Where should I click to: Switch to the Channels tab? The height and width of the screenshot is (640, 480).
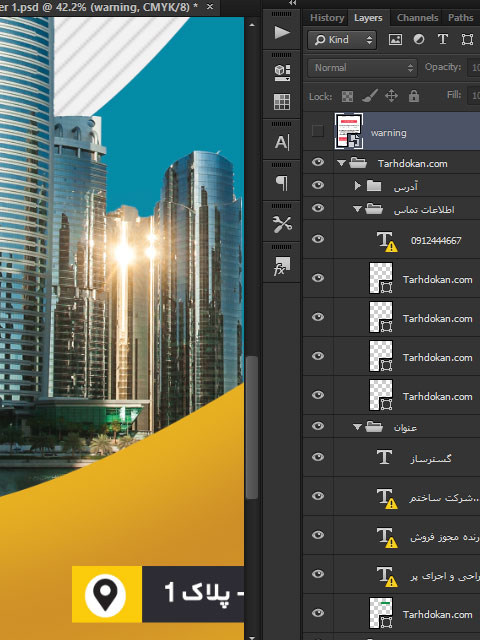click(417, 18)
